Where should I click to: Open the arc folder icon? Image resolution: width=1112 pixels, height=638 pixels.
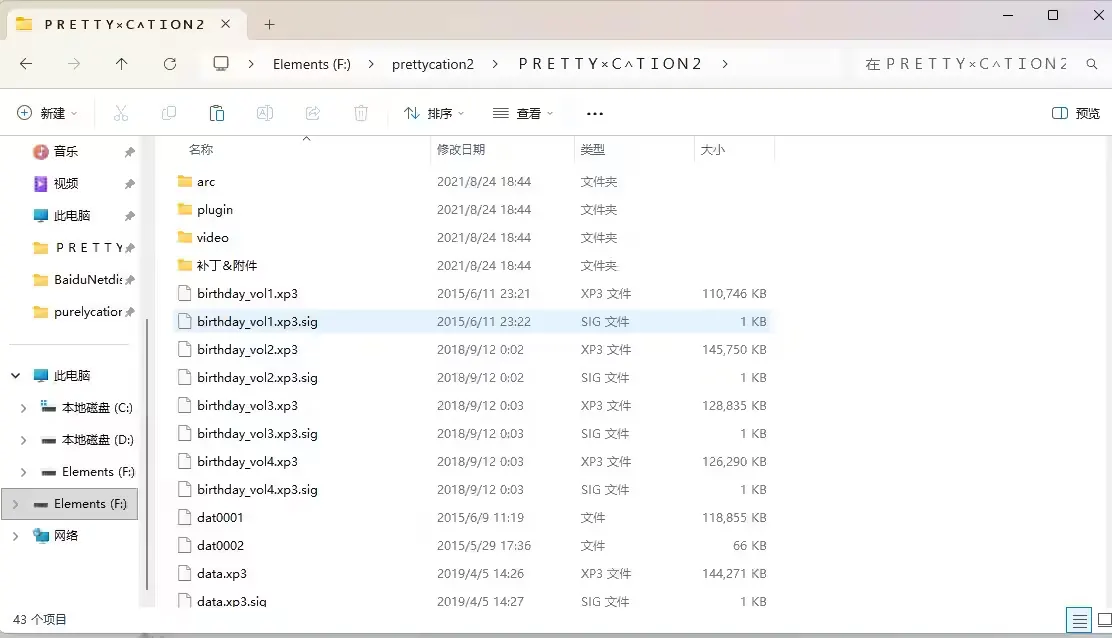185,181
